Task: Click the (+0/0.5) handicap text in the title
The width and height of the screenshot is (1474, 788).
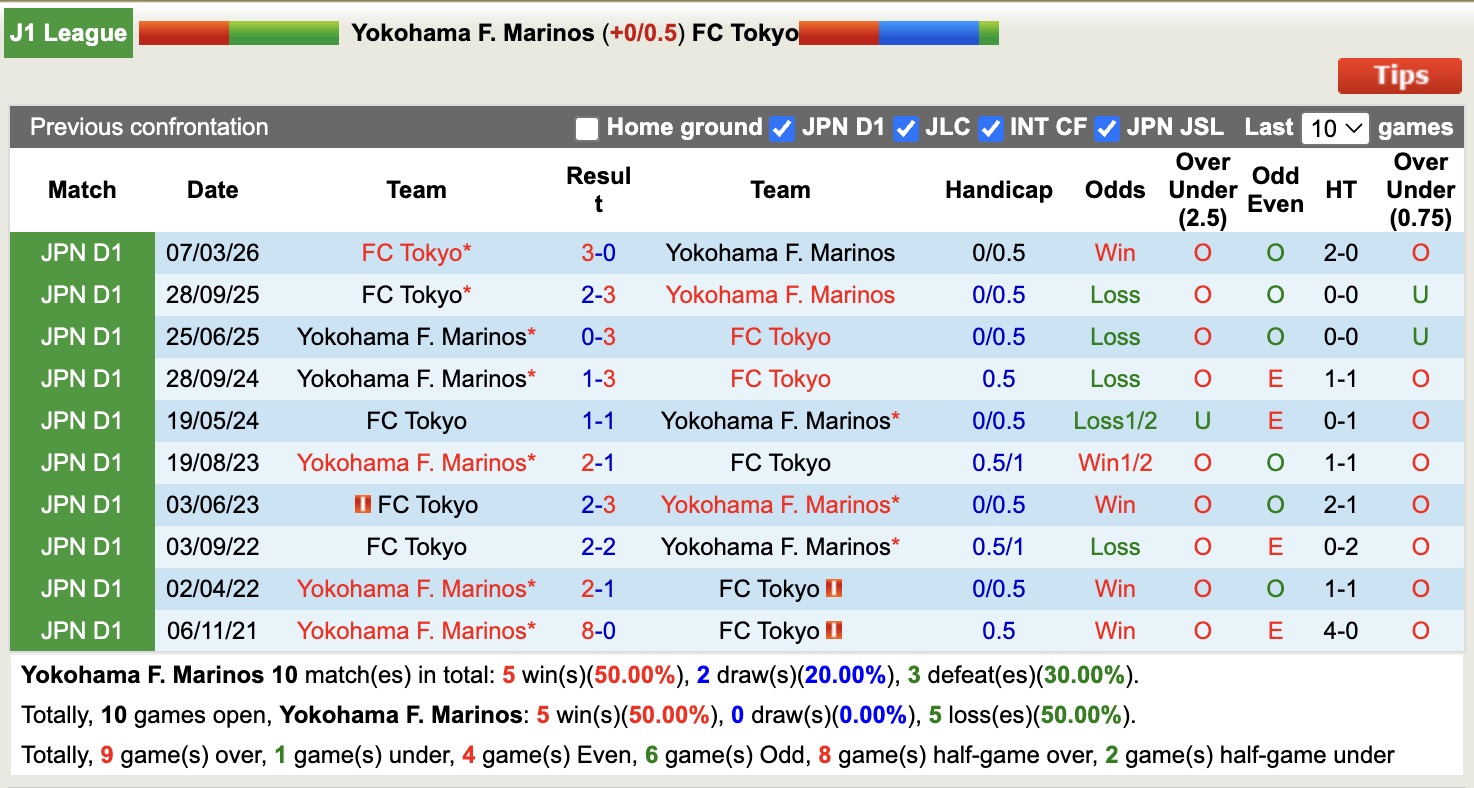Action: coord(641,32)
